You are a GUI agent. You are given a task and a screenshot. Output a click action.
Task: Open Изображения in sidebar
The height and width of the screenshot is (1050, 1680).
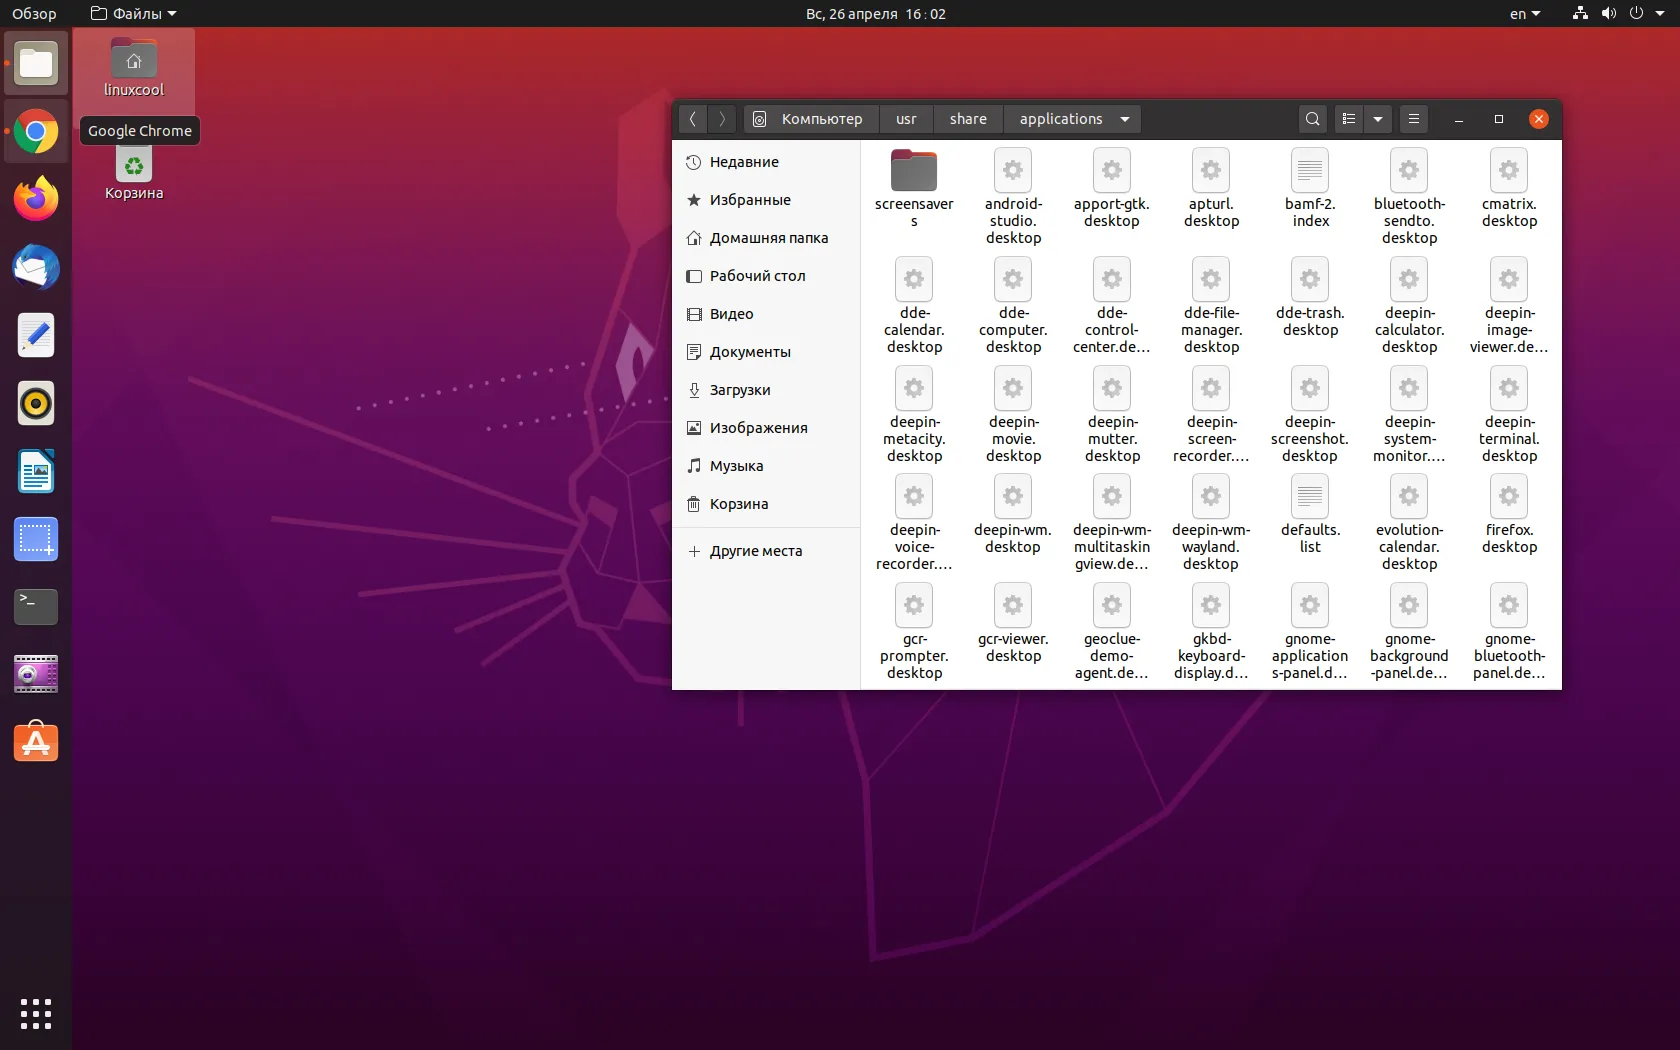click(766, 428)
